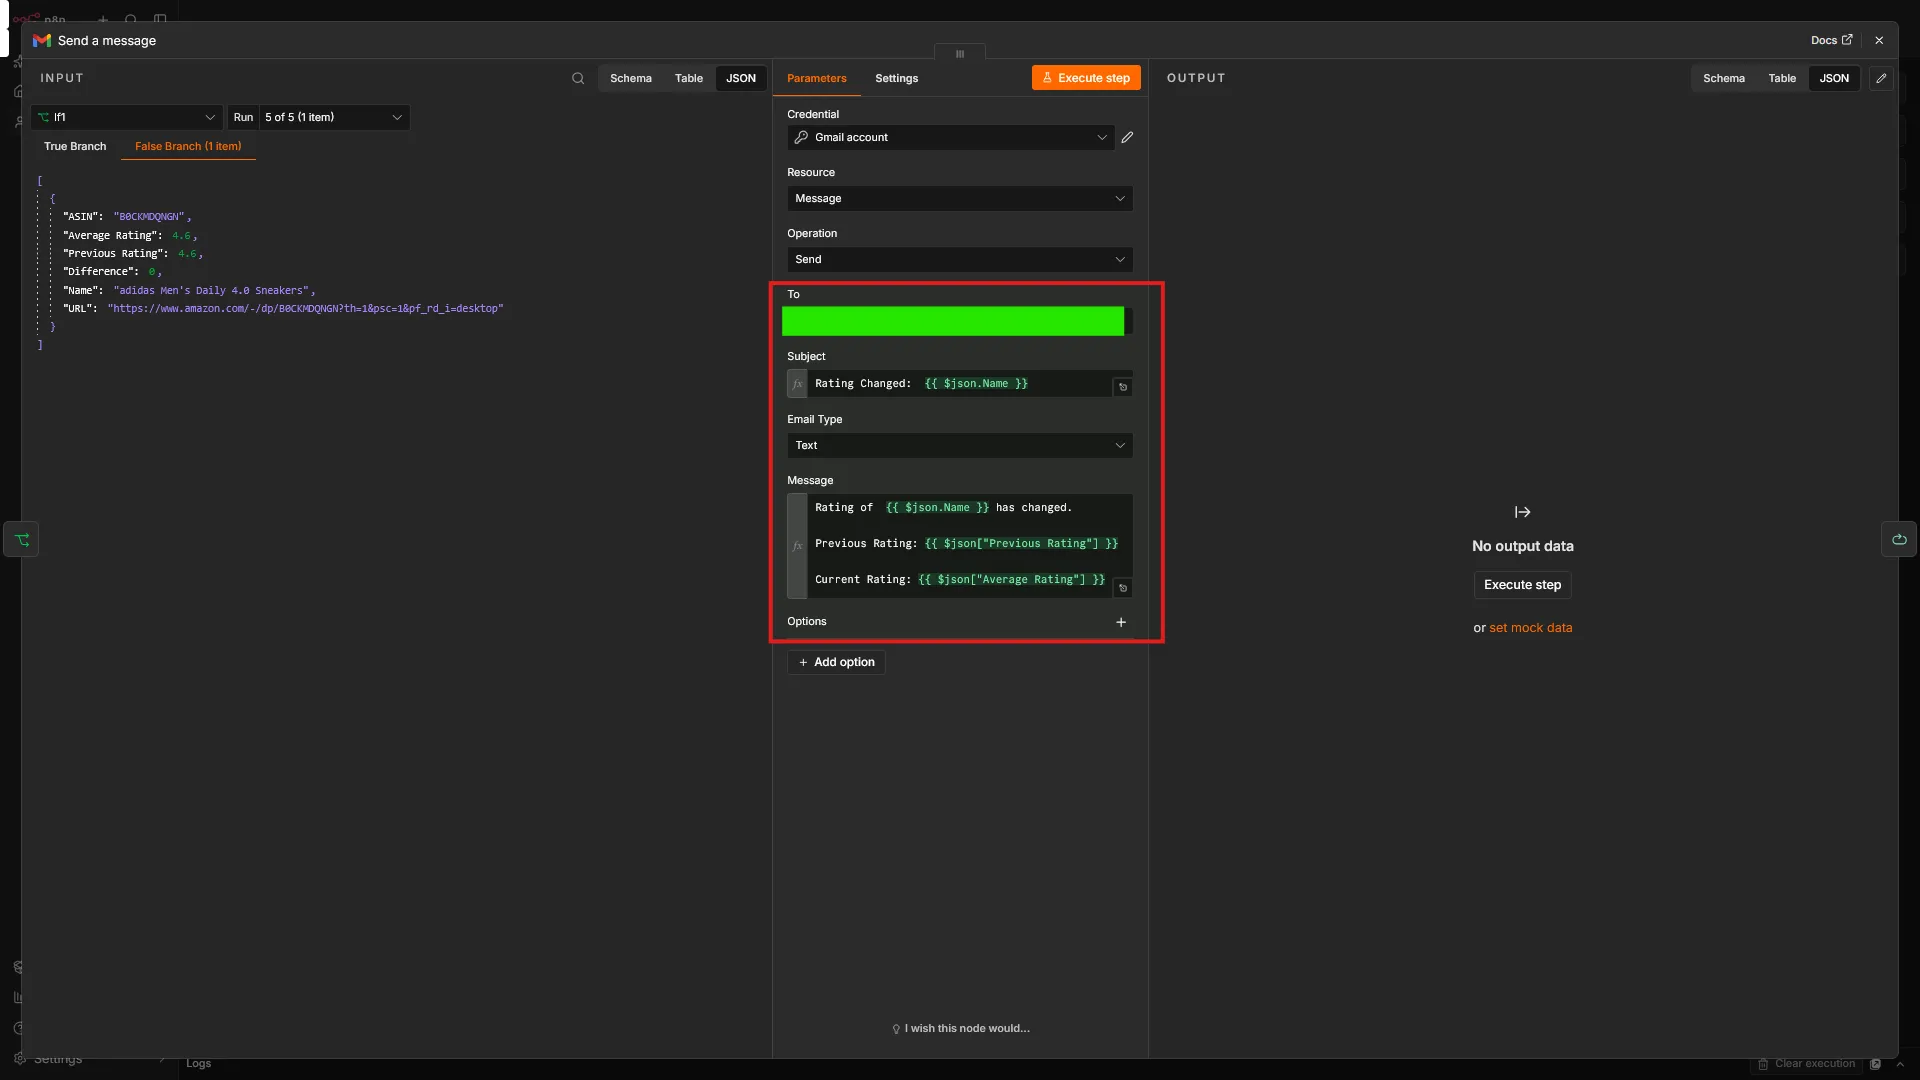The width and height of the screenshot is (1920, 1080).
Task: Select JSON view in OUTPUT panel
Action: click(1834, 78)
